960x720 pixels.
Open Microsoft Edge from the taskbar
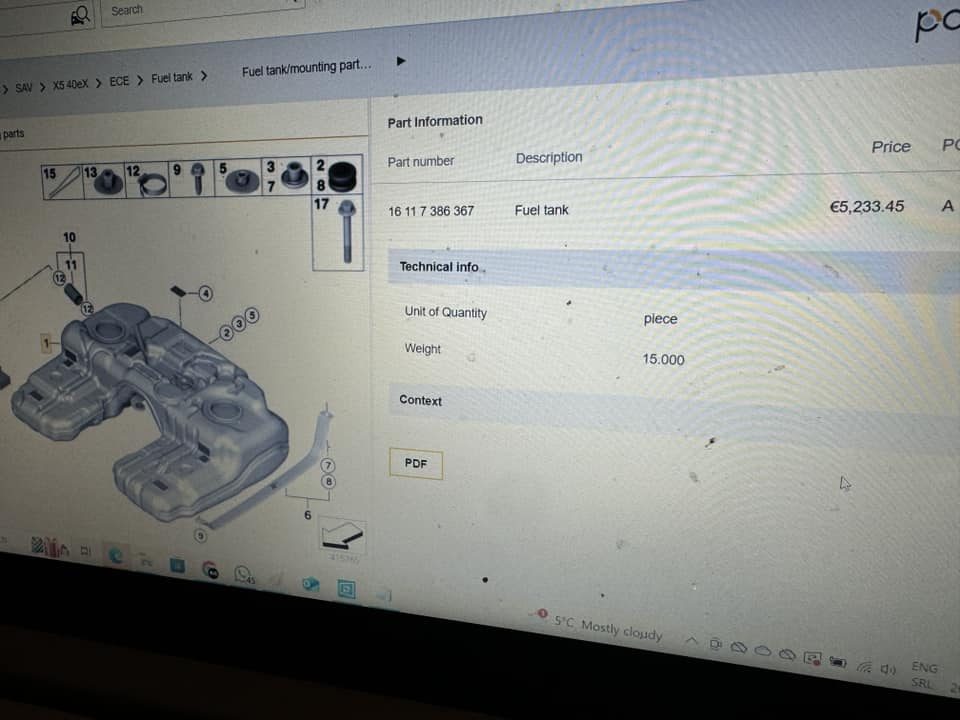coord(115,556)
